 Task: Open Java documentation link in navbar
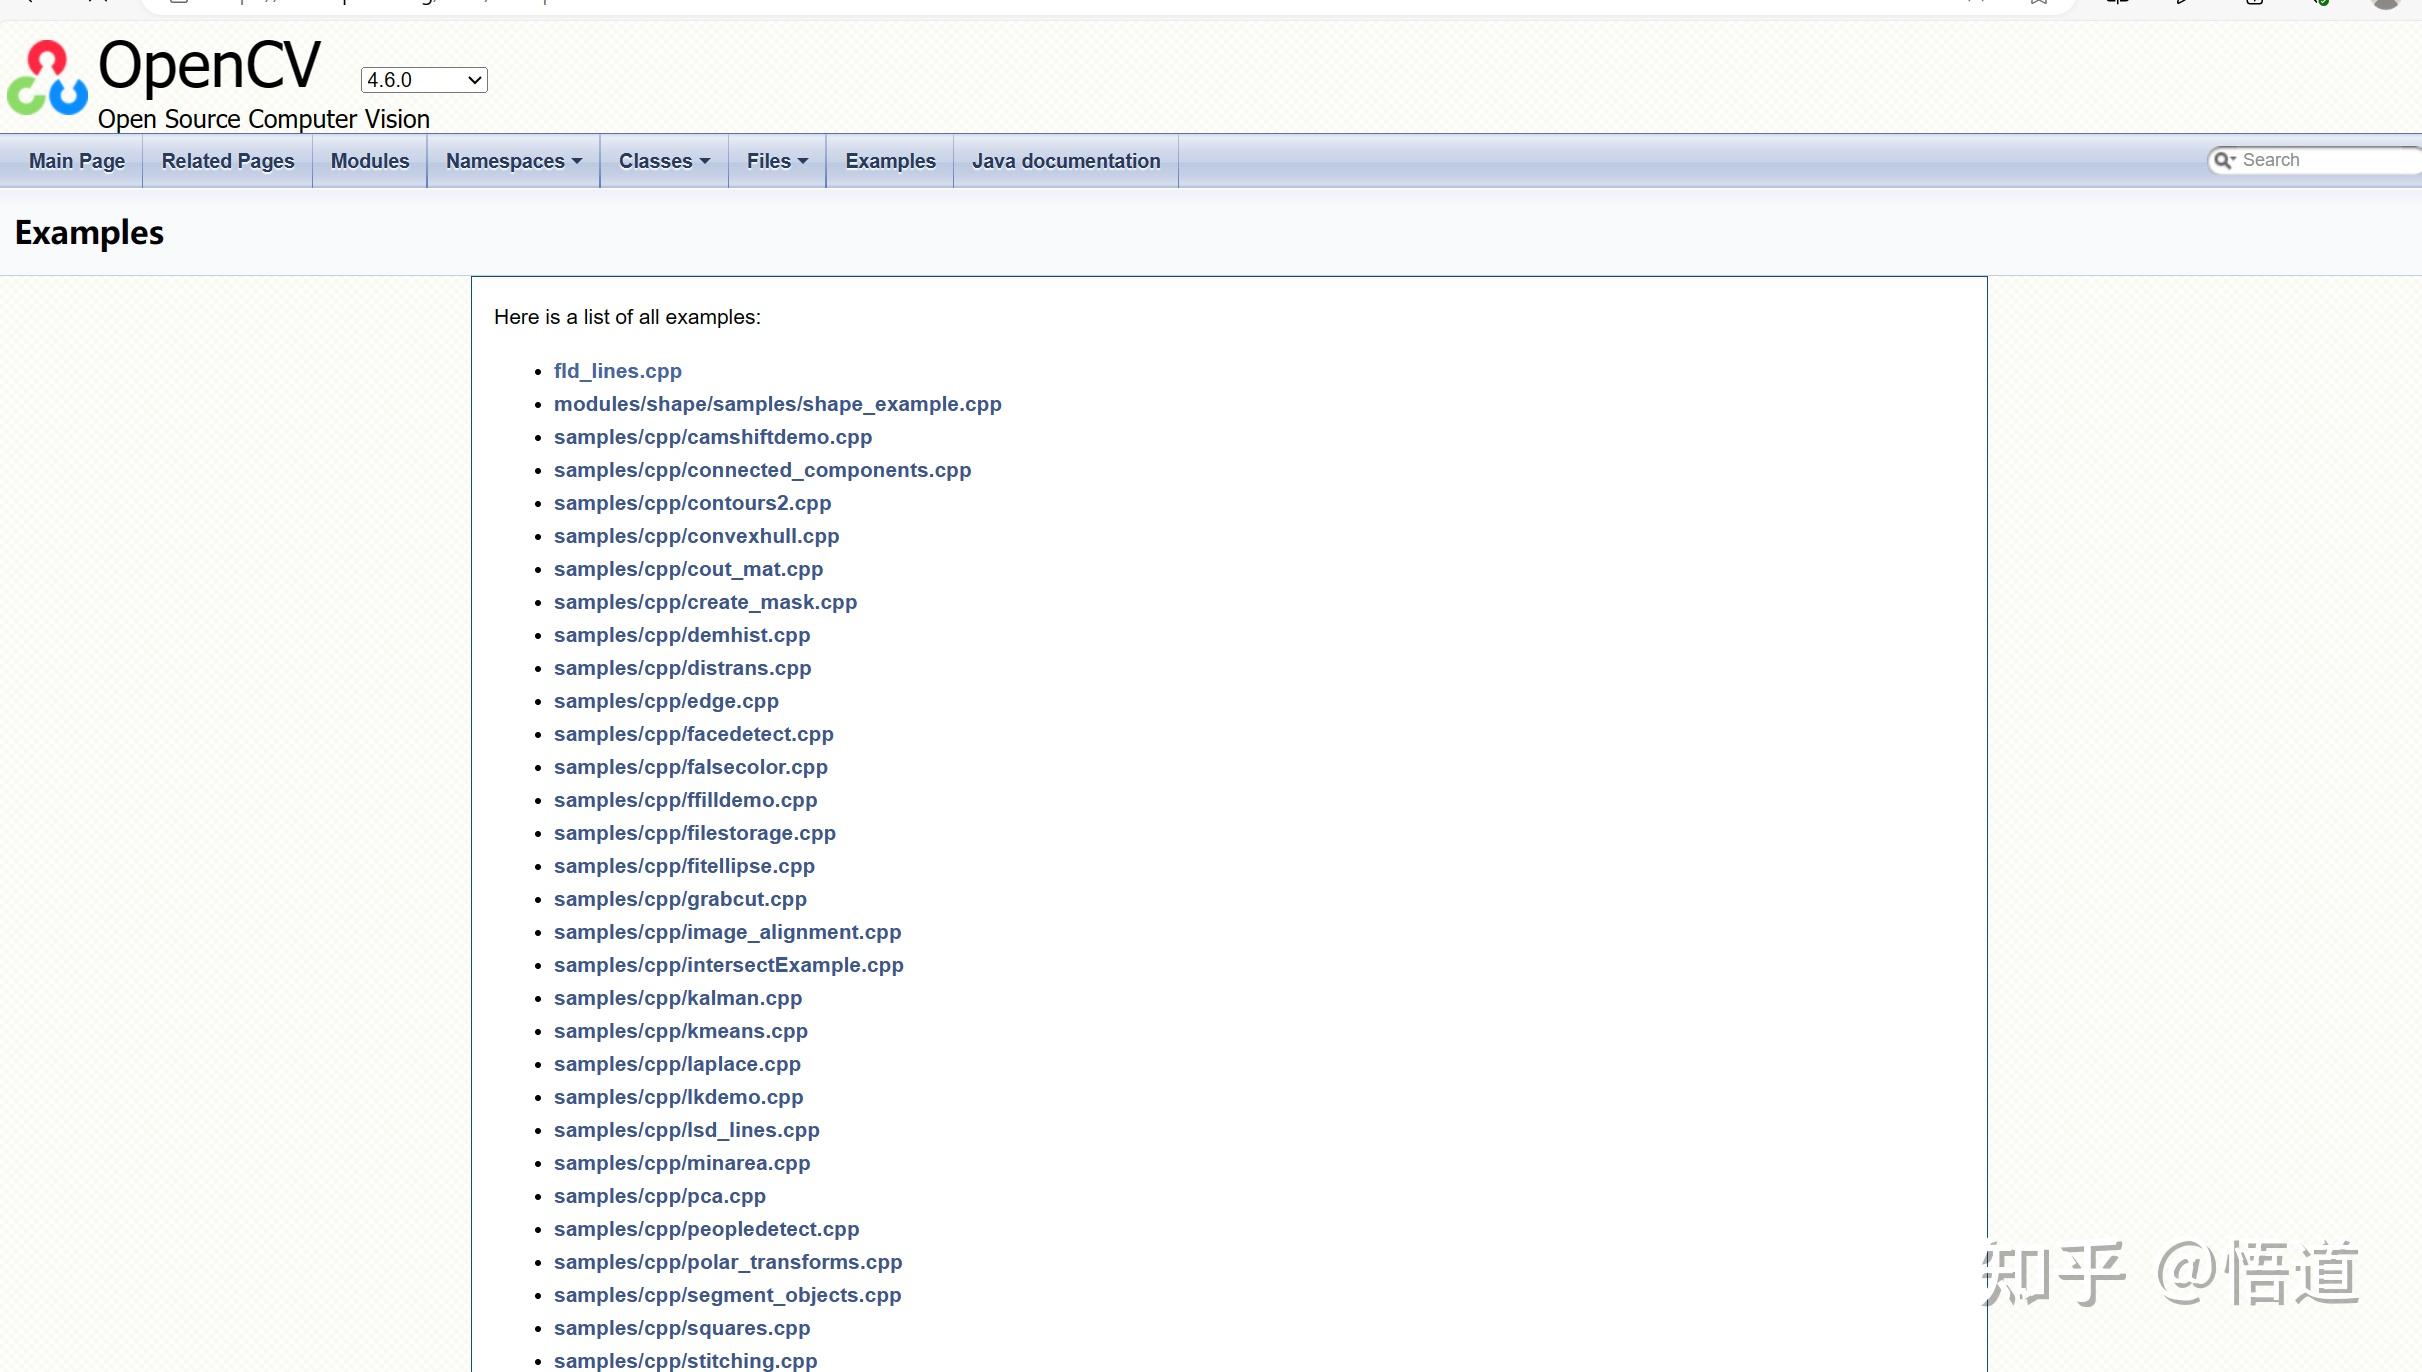[x=1066, y=161]
